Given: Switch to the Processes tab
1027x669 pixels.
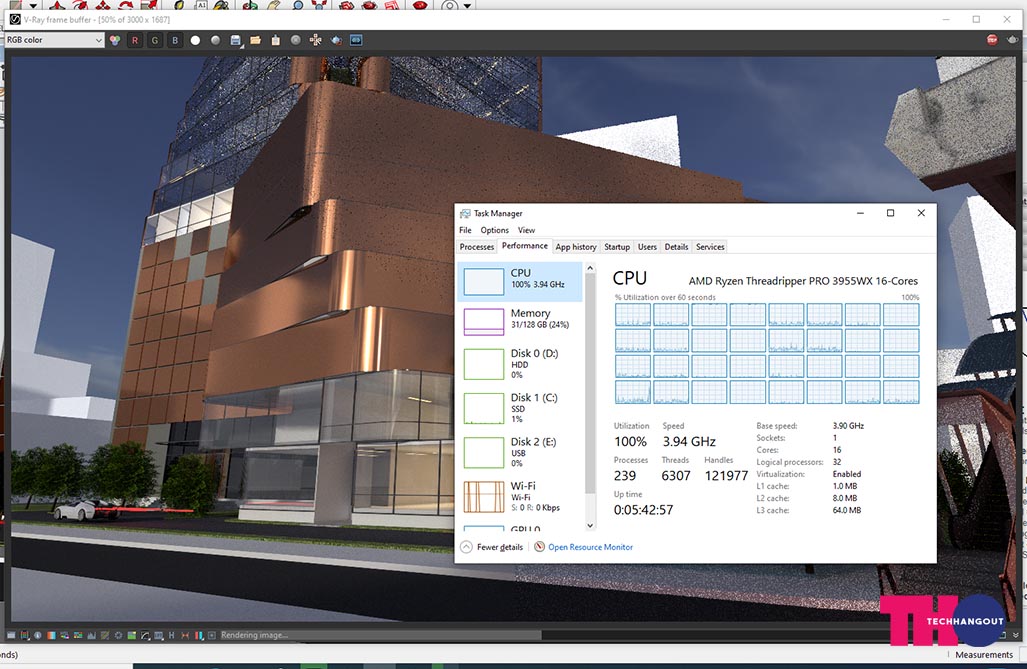Looking at the screenshot, I should [477, 247].
